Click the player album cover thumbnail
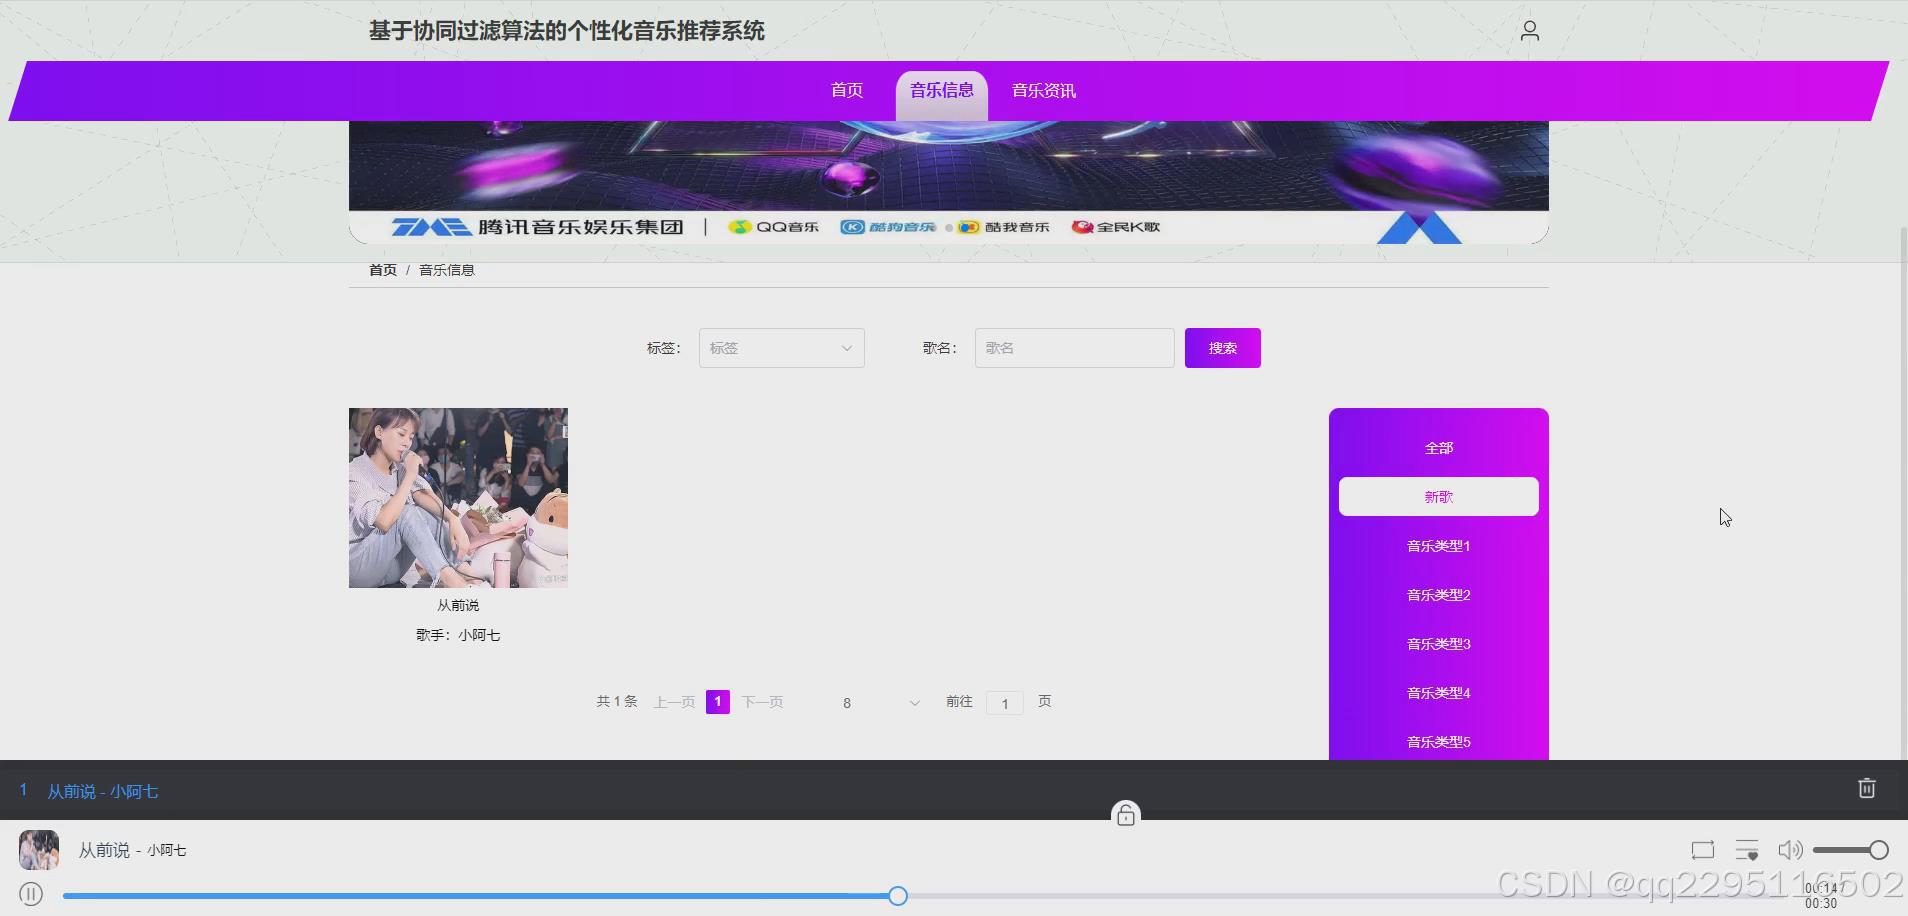Viewport: 1908px width, 916px height. [39, 850]
